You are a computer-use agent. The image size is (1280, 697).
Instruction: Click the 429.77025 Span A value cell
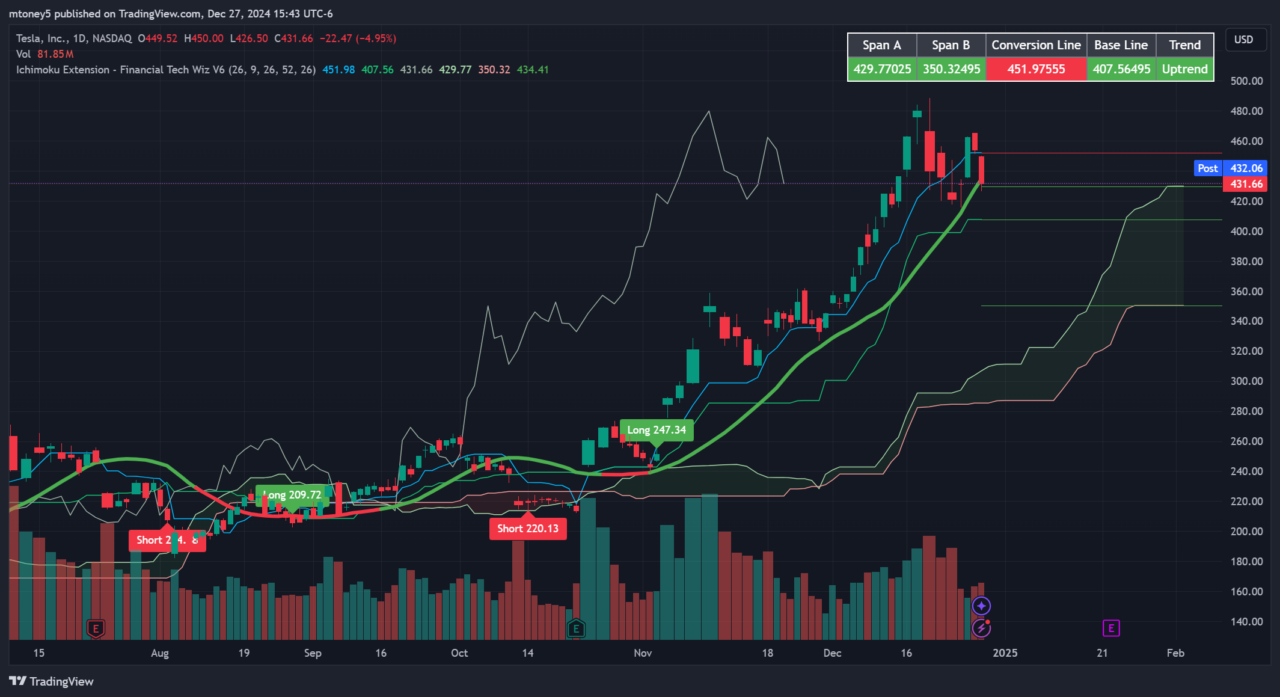coord(882,69)
